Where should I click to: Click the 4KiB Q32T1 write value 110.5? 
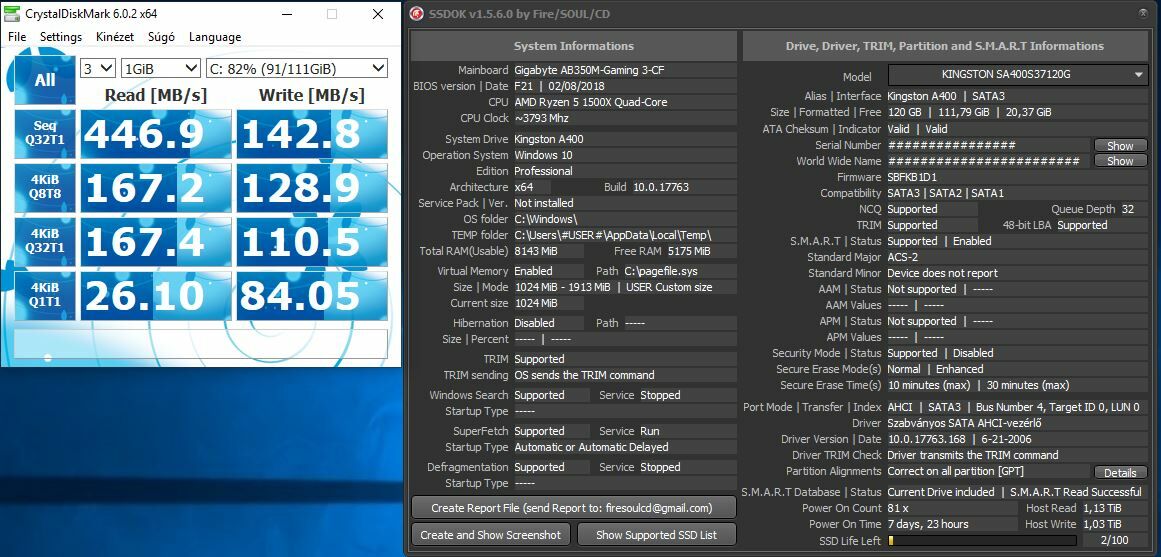312,242
